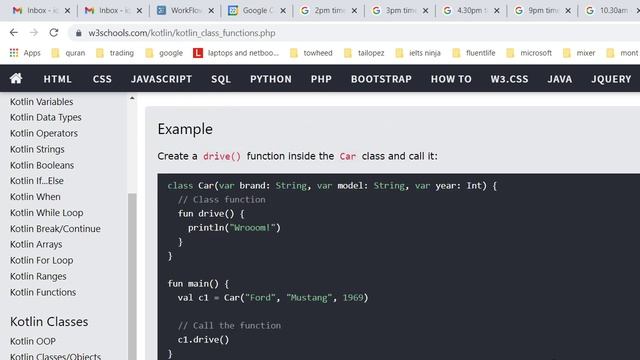This screenshot has width=640, height=360.
Task: Open W3.CSS in the top navigation
Action: point(509,79)
